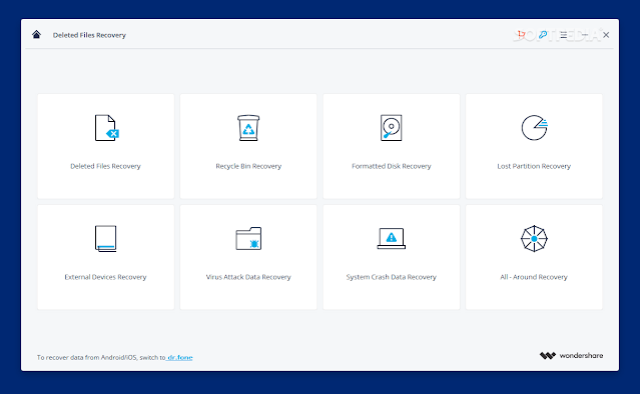The height and width of the screenshot is (394, 640).
Task: Pick the lost partition pie chart icon
Action: pos(534,128)
